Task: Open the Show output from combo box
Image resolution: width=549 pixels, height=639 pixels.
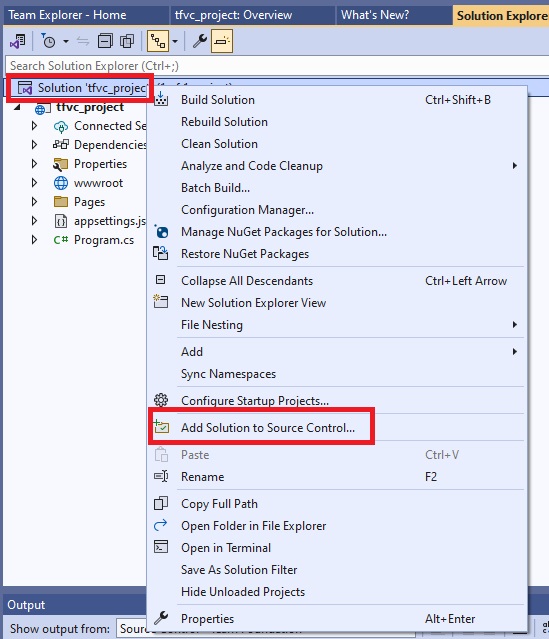Action: (x=265, y=629)
